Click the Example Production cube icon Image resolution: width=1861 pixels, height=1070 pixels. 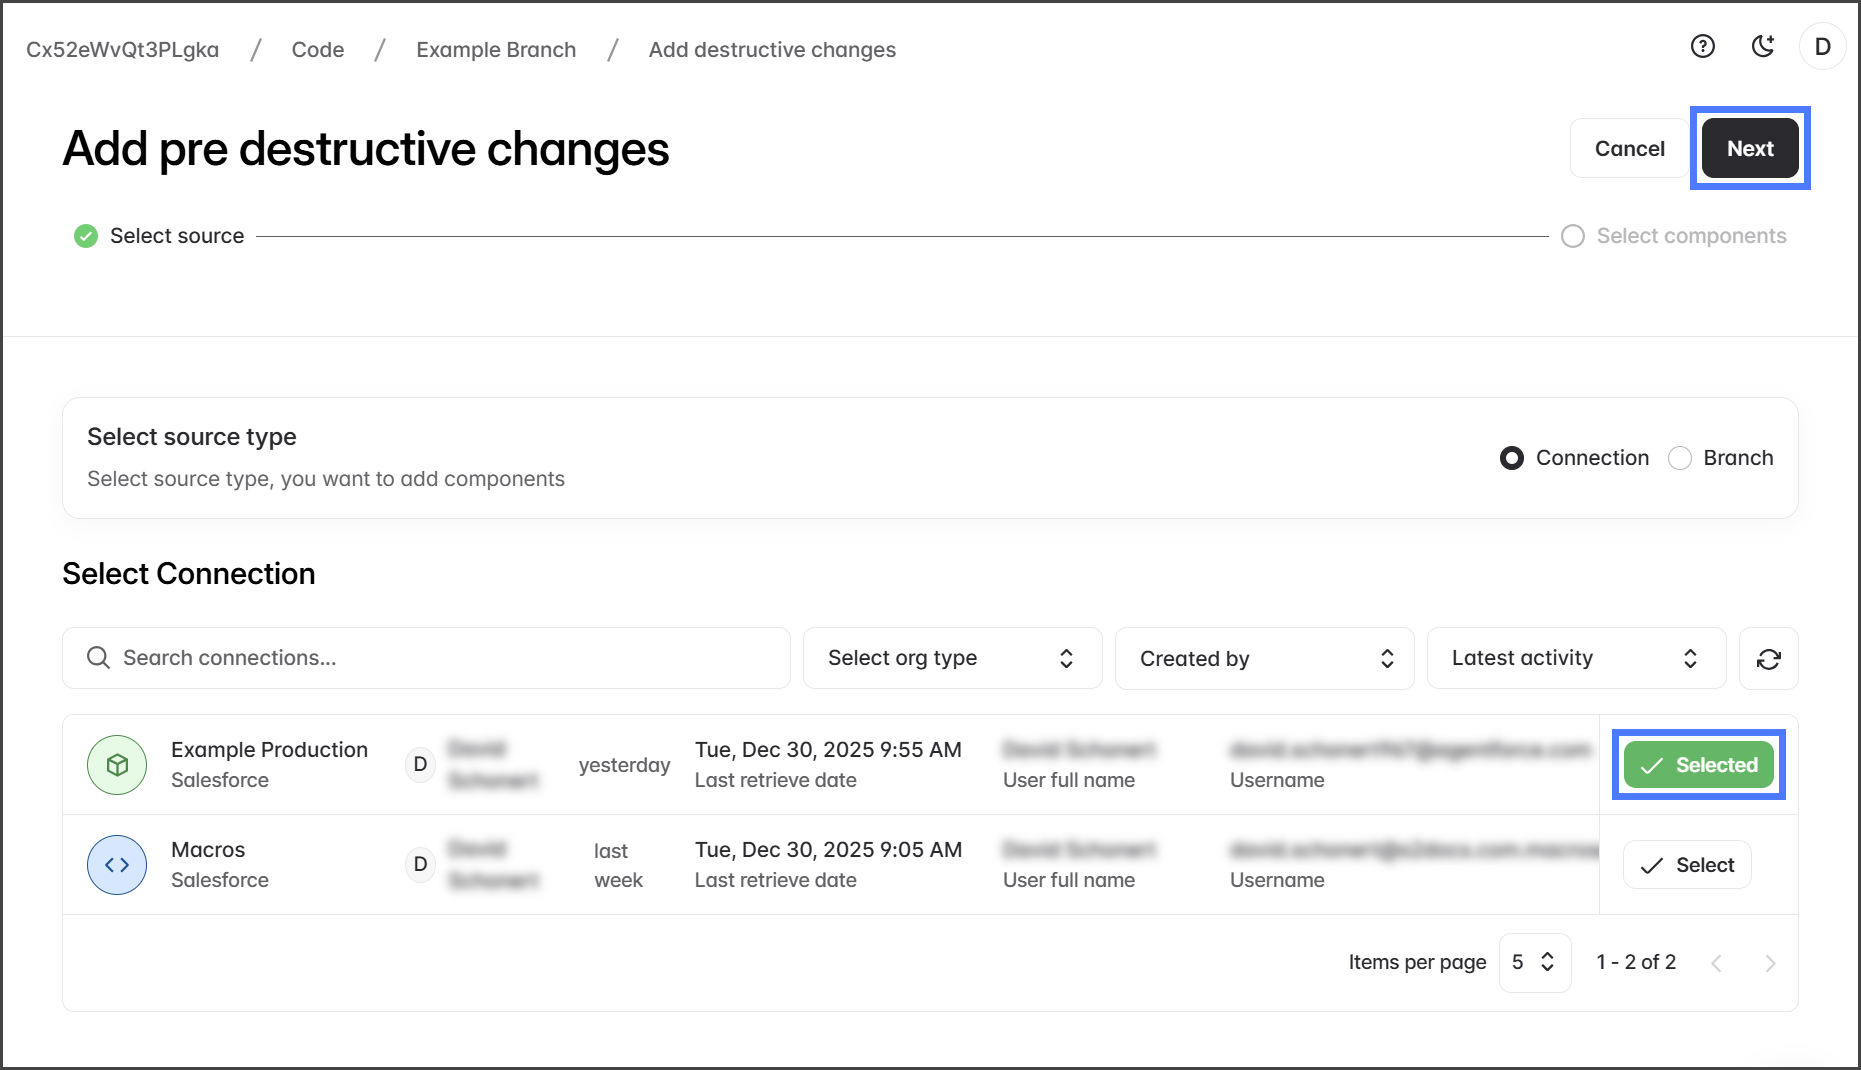click(x=117, y=765)
